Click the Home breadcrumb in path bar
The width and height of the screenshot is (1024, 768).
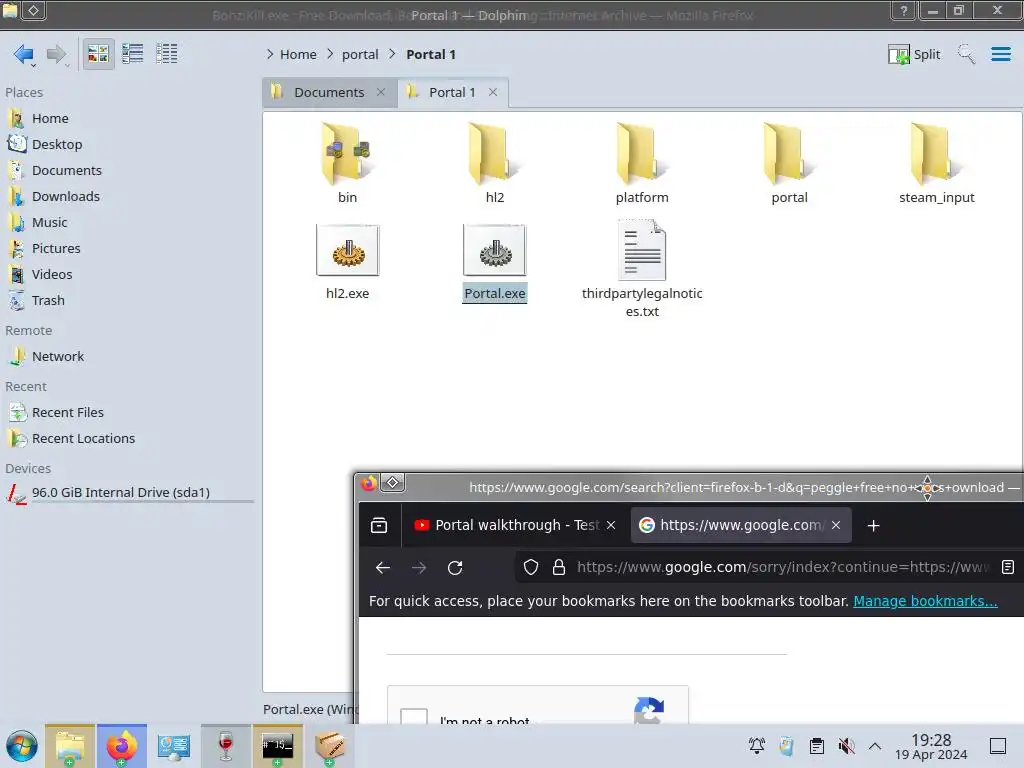(x=298, y=54)
